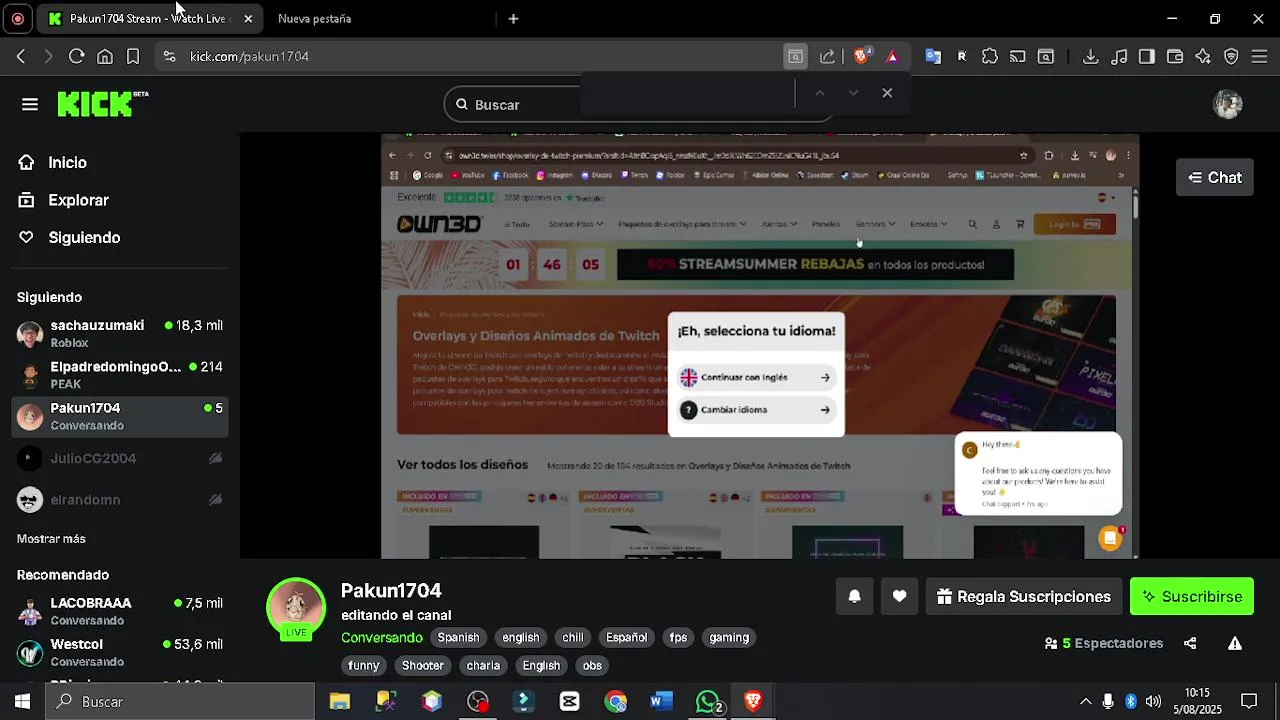The width and height of the screenshot is (1280, 720).
Task: Expand the Chat panel
Action: coord(1215,177)
